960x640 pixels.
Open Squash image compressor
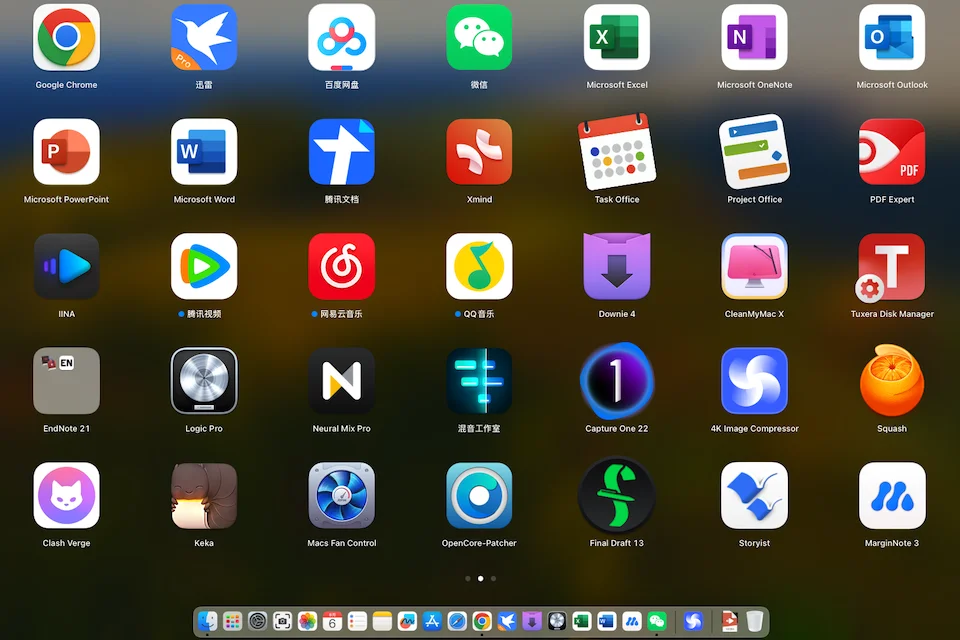tap(891, 381)
